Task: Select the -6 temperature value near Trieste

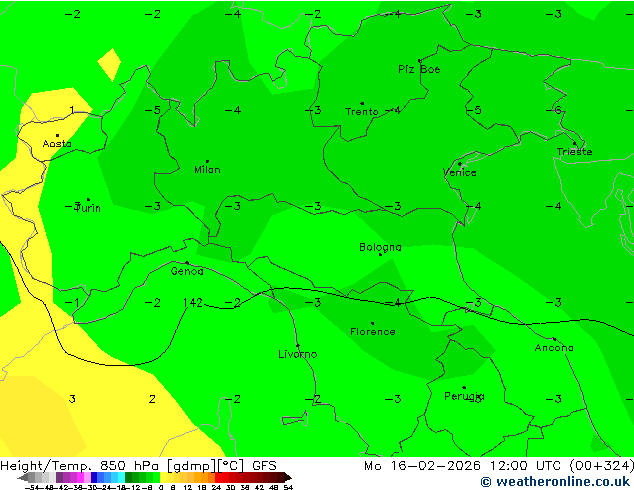Action: (555, 110)
